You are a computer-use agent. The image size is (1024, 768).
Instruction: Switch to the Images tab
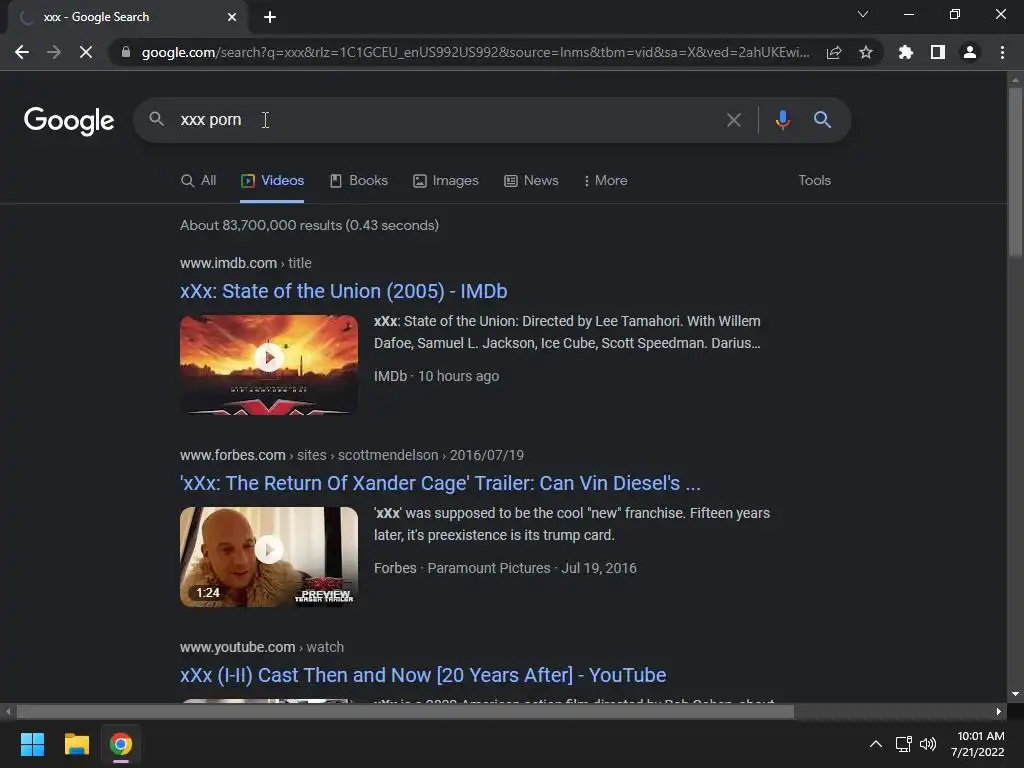[446, 181]
